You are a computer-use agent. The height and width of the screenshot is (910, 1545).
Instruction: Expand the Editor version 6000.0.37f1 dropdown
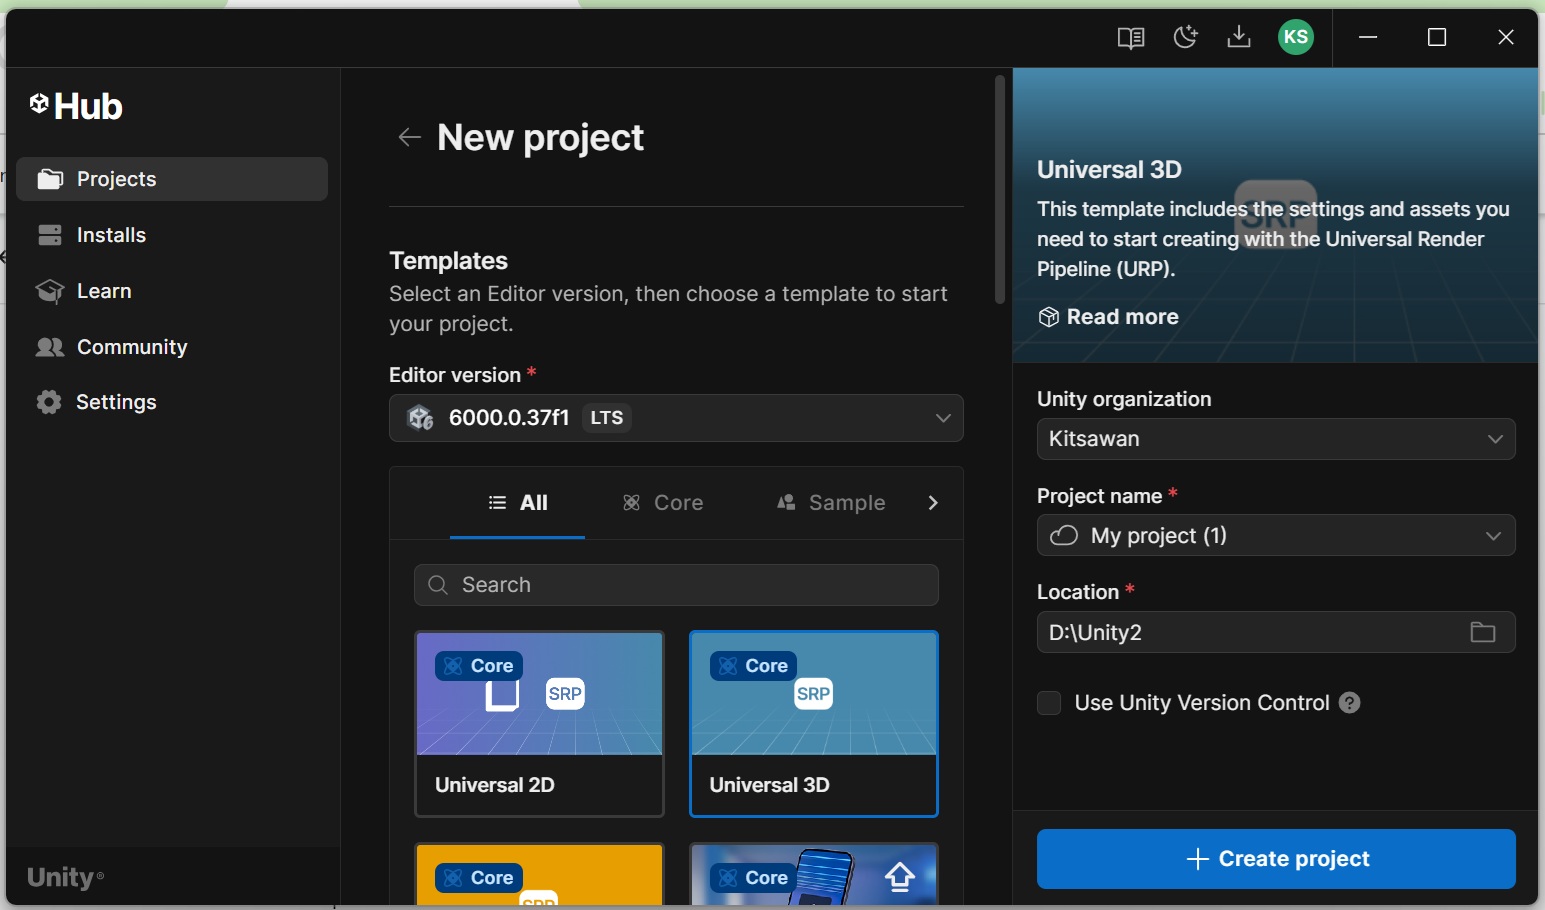point(676,418)
